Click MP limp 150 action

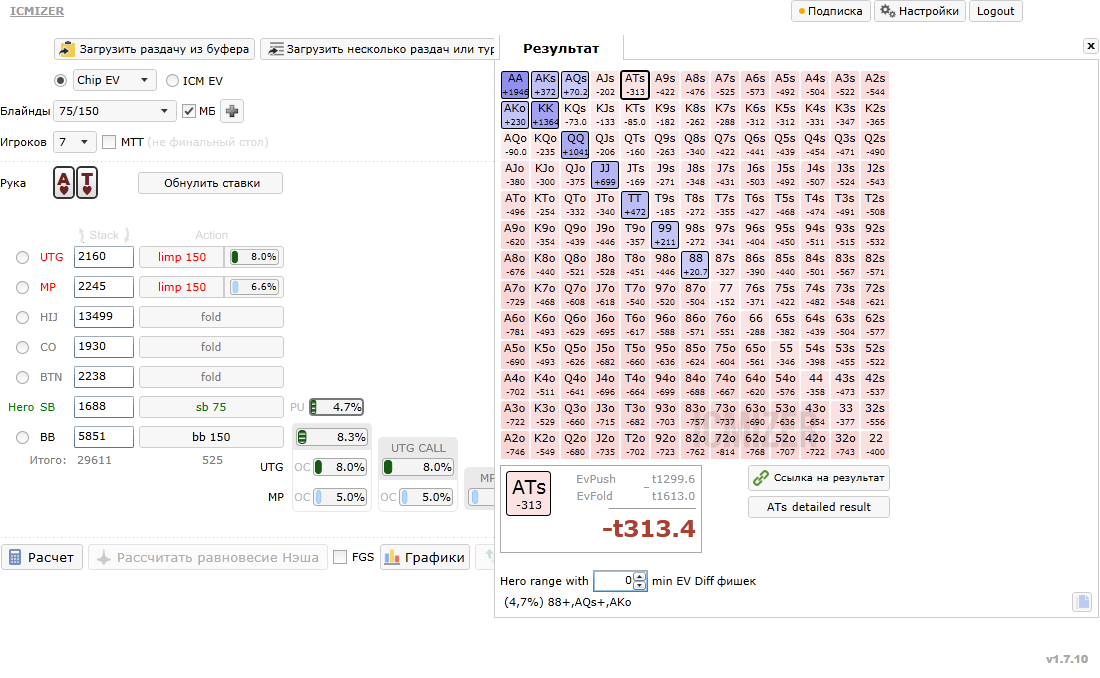click(x=182, y=287)
